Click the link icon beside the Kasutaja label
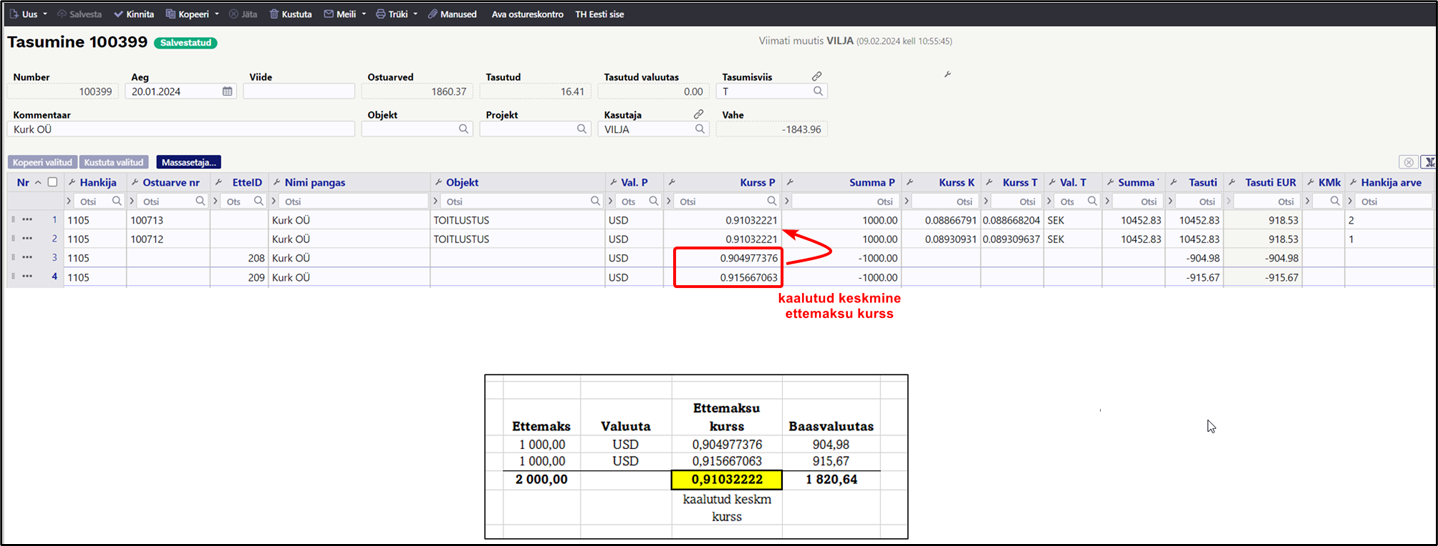This screenshot has height=546, width=1438. point(698,115)
